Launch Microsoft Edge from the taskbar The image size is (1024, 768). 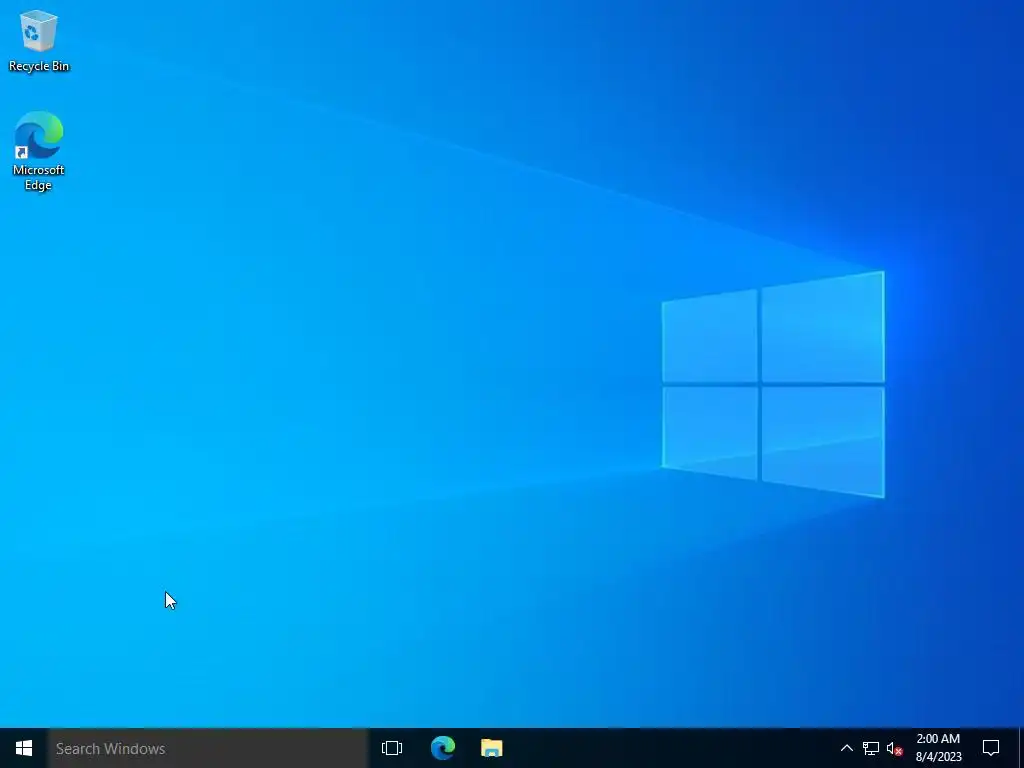443,748
